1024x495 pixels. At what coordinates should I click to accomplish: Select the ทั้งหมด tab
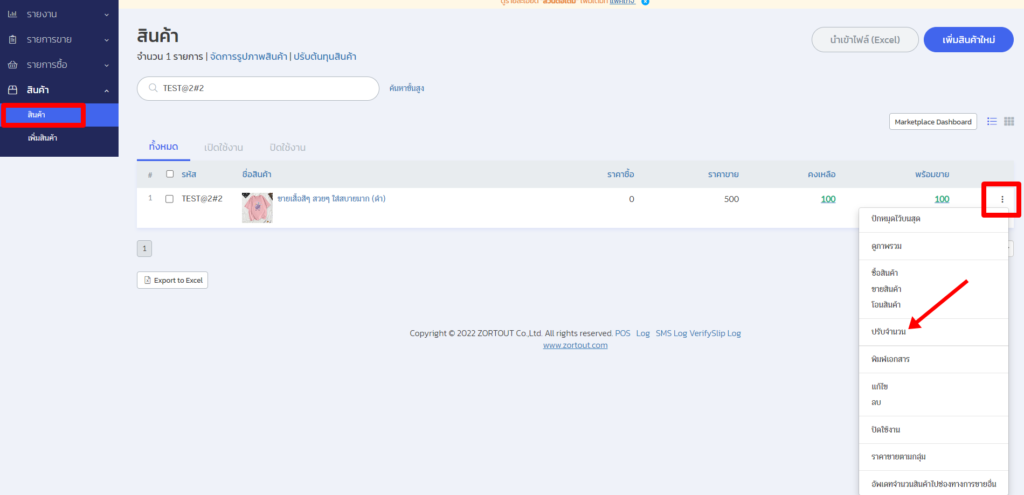click(x=163, y=147)
